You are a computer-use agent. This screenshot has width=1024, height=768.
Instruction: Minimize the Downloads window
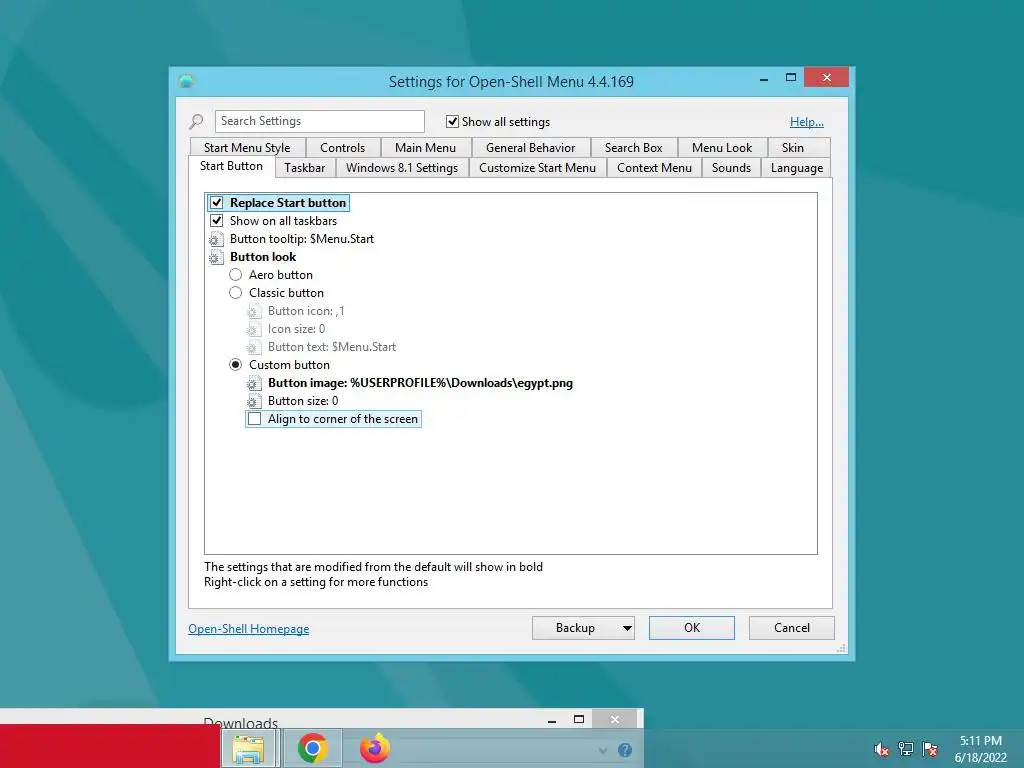pyautogui.click(x=552, y=720)
